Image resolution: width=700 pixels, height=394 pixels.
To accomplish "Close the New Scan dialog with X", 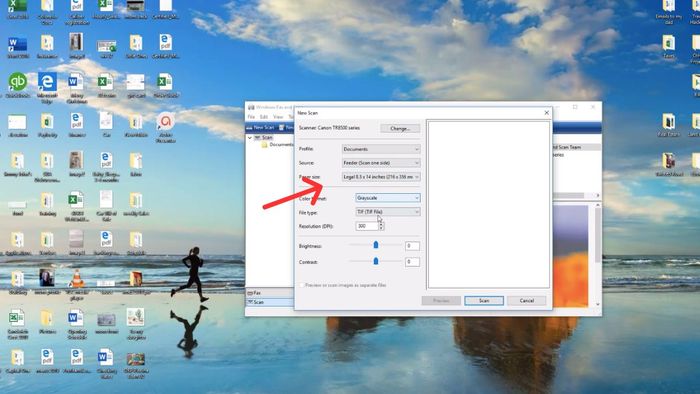I will coord(546,113).
